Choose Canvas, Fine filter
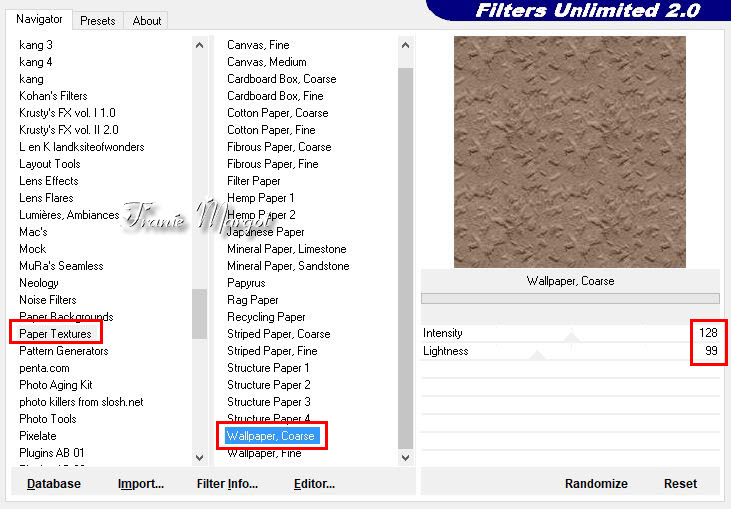The height and width of the screenshot is (509, 731). click(258, 45)
